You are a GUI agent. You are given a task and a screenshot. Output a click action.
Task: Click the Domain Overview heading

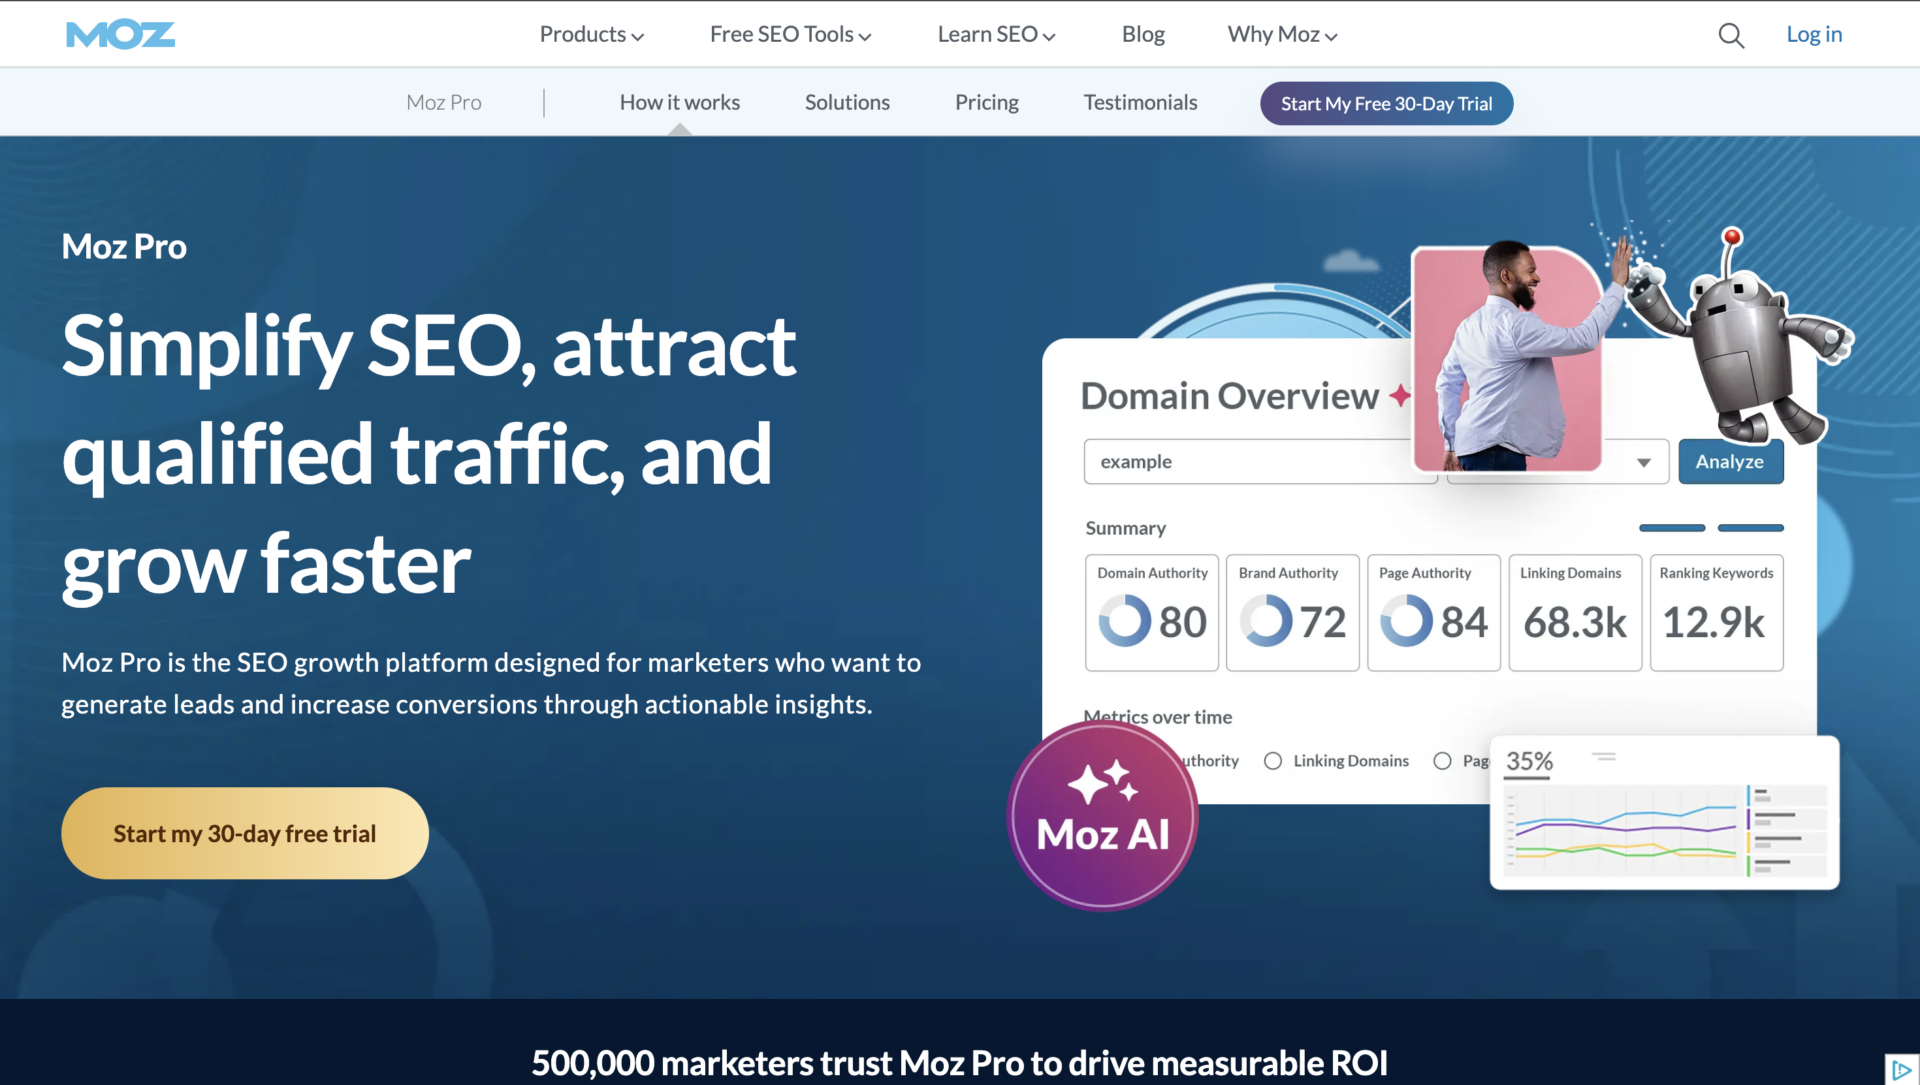(1229, 396)
